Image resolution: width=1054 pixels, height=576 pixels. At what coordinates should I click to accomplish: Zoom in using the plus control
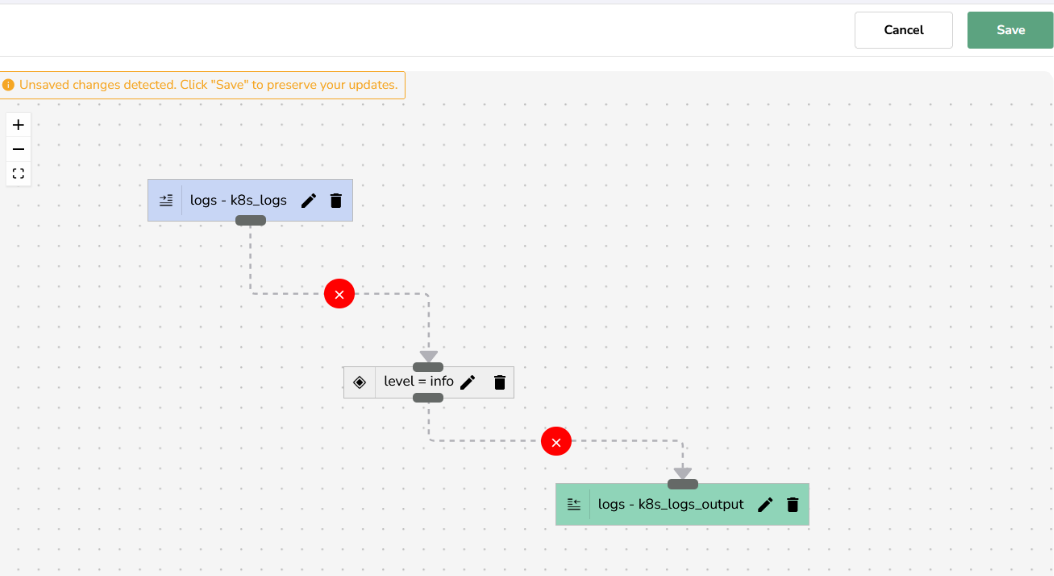pyautogui.click(x=17, y=124)
